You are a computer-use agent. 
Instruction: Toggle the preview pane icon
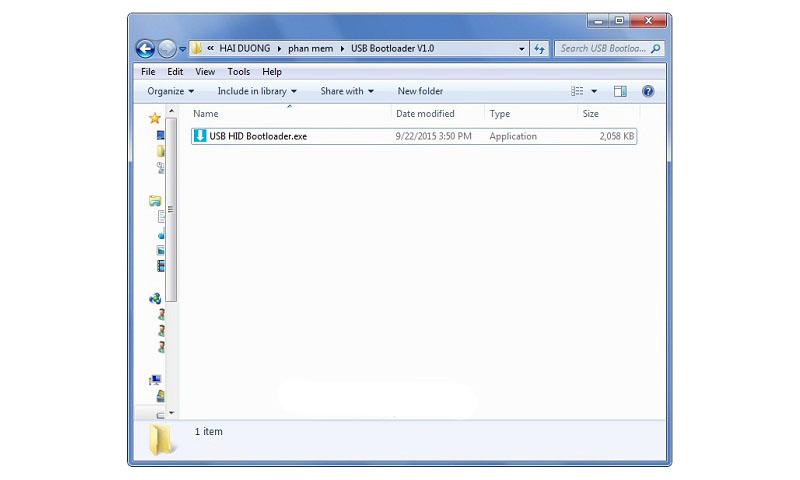(x=620, y=91)
